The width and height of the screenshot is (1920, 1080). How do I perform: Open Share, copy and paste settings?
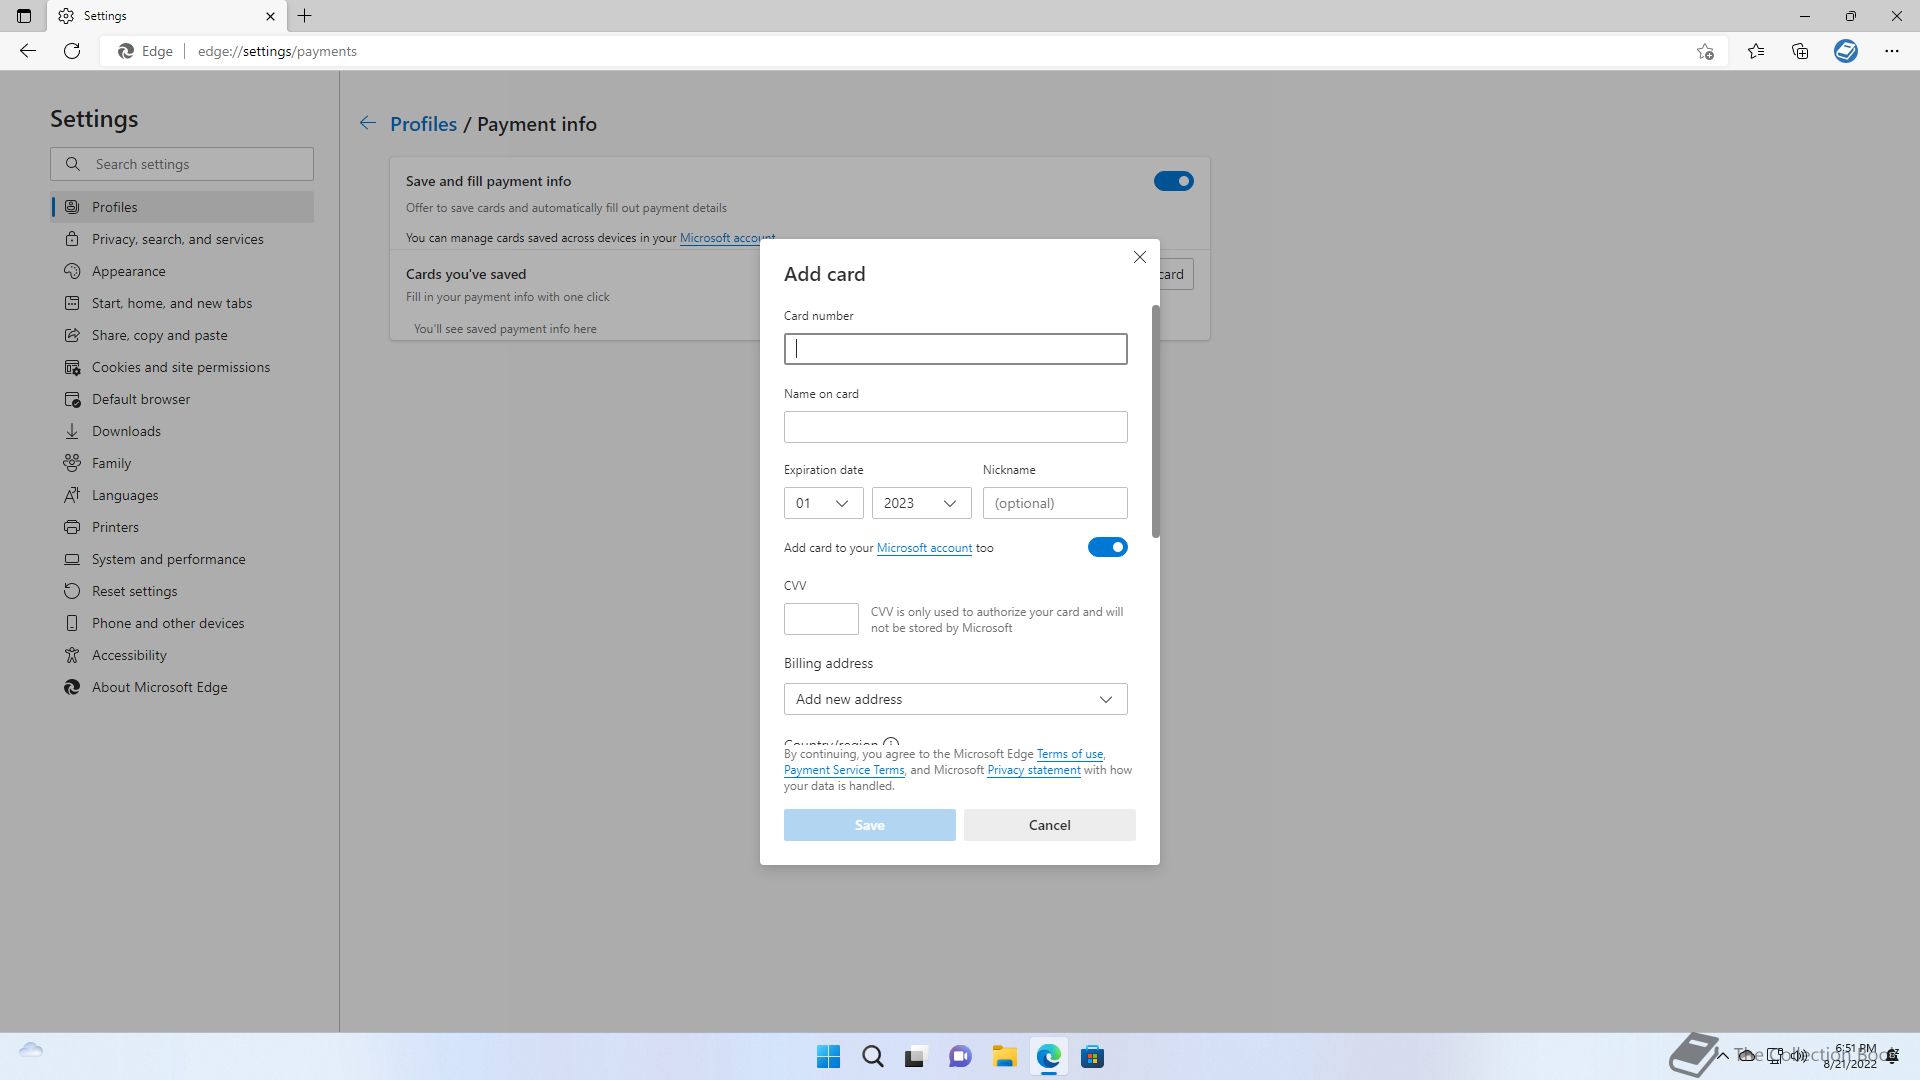click(x=182, y=335)
